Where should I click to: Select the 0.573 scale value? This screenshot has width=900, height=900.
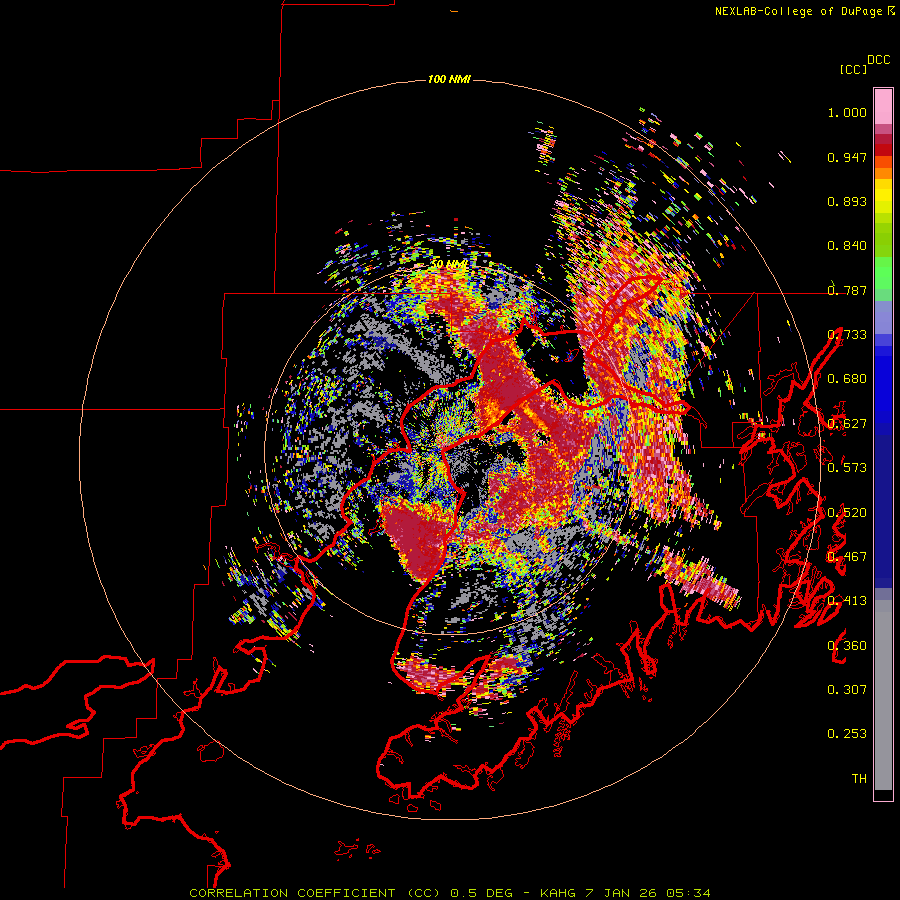(847, 468)
